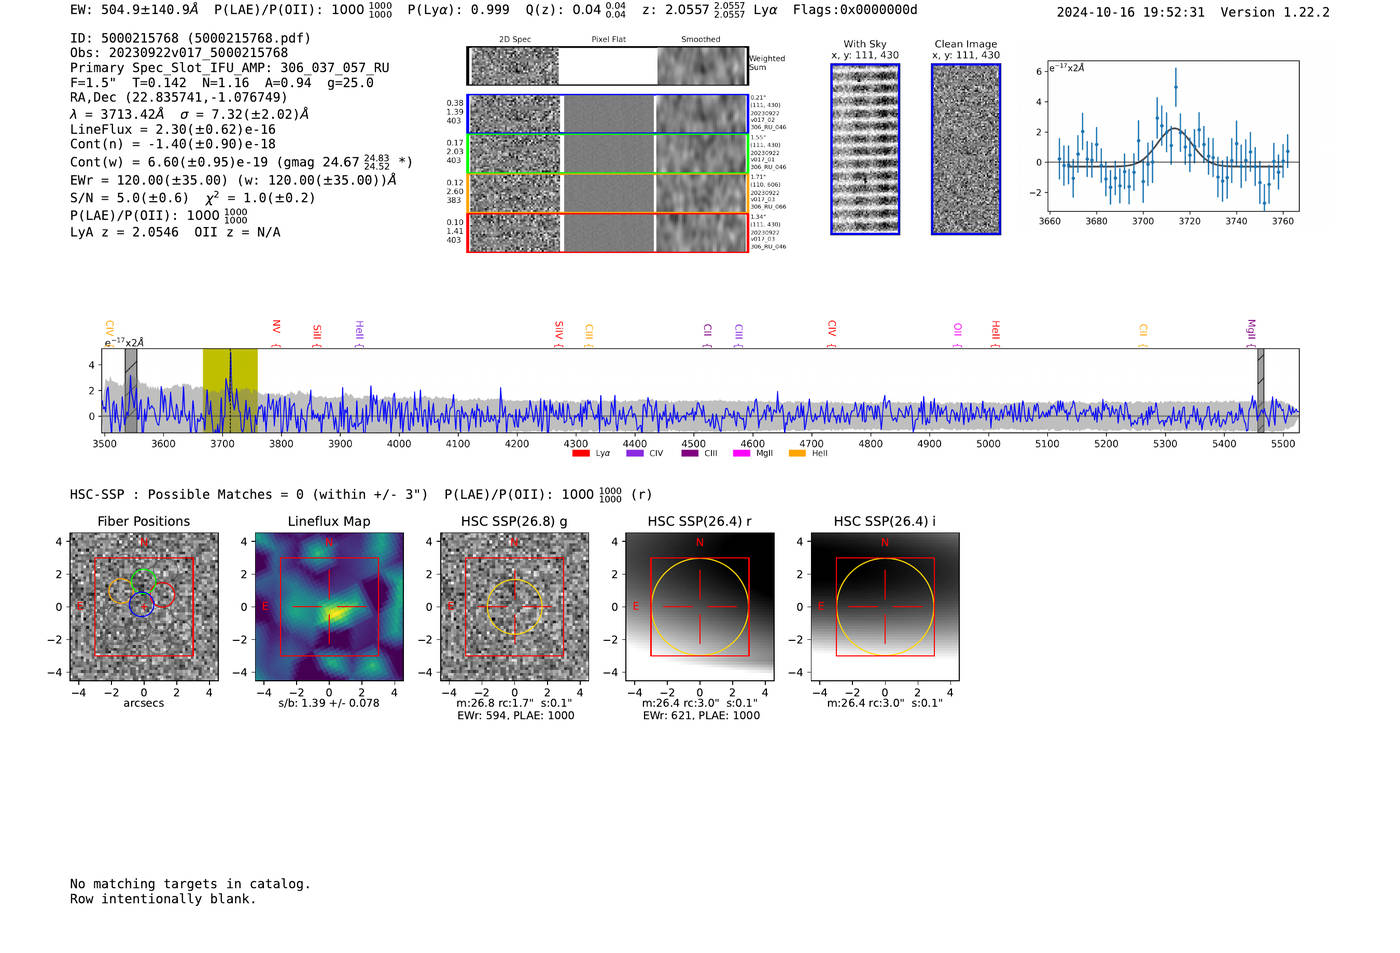1400x953 pixels.
Task: Select 'Row intentionally blank.' text
Action: point(163,899)
